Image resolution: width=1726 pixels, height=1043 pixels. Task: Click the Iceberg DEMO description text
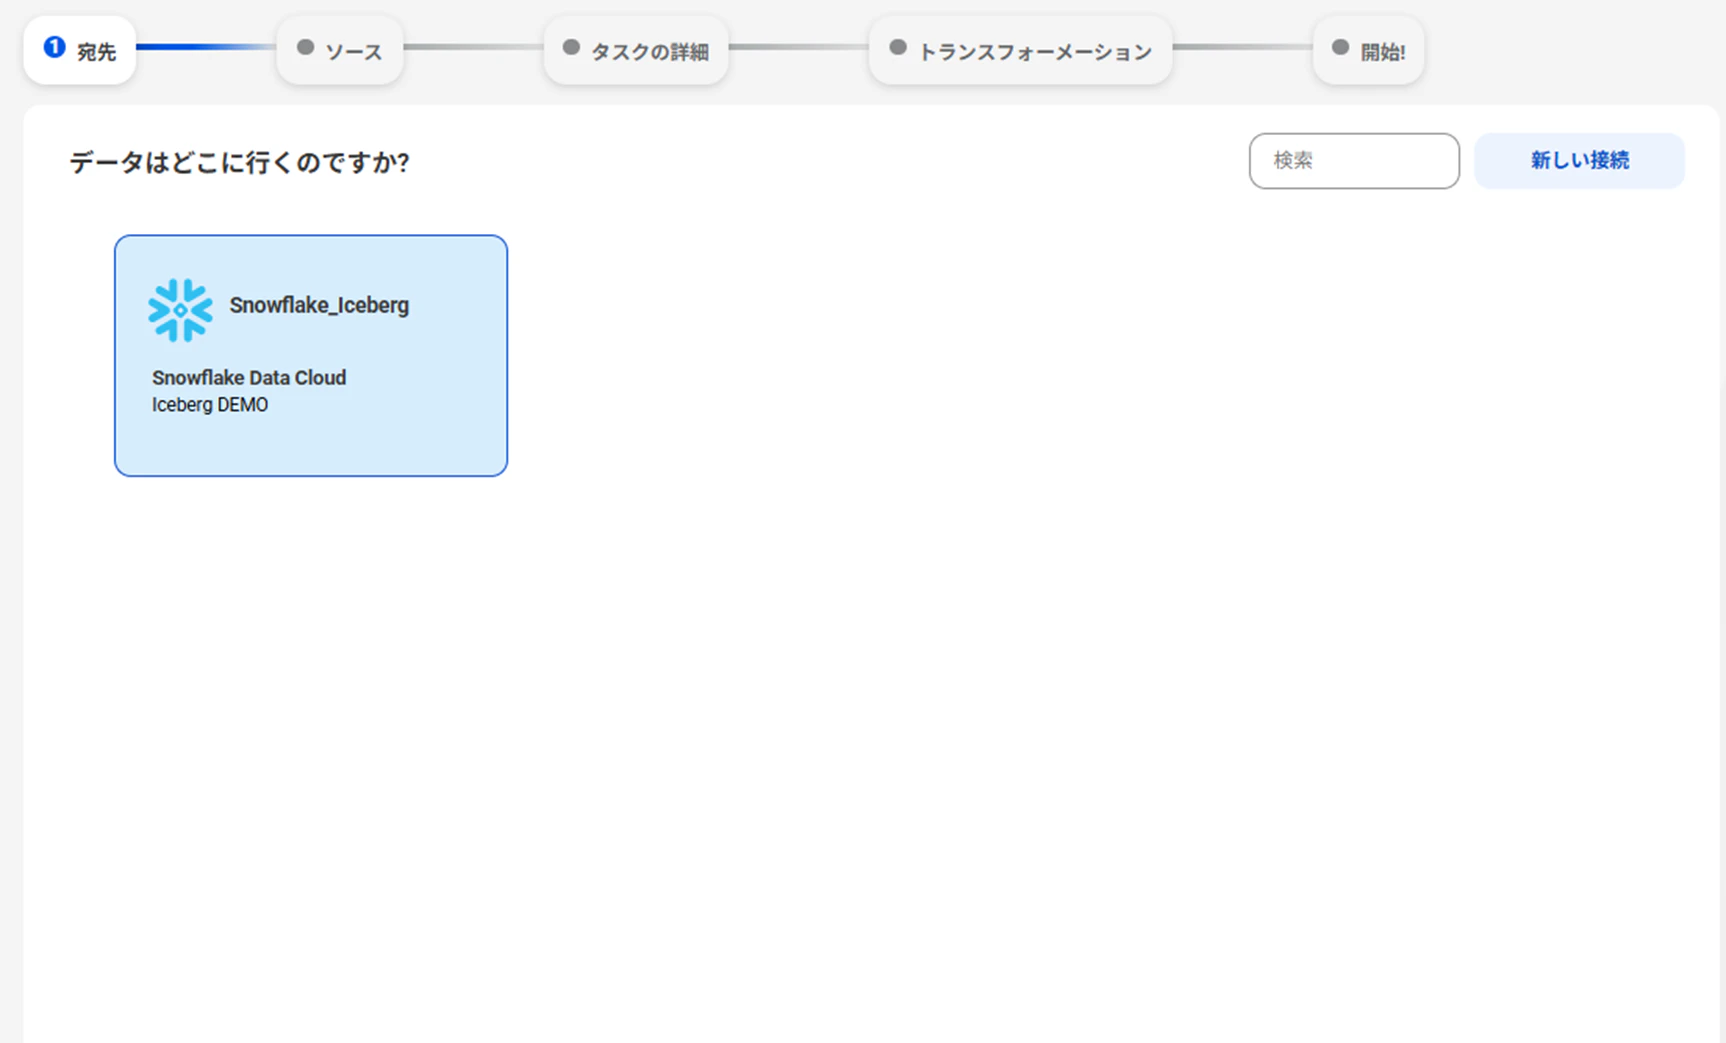(x=210, y=405)
